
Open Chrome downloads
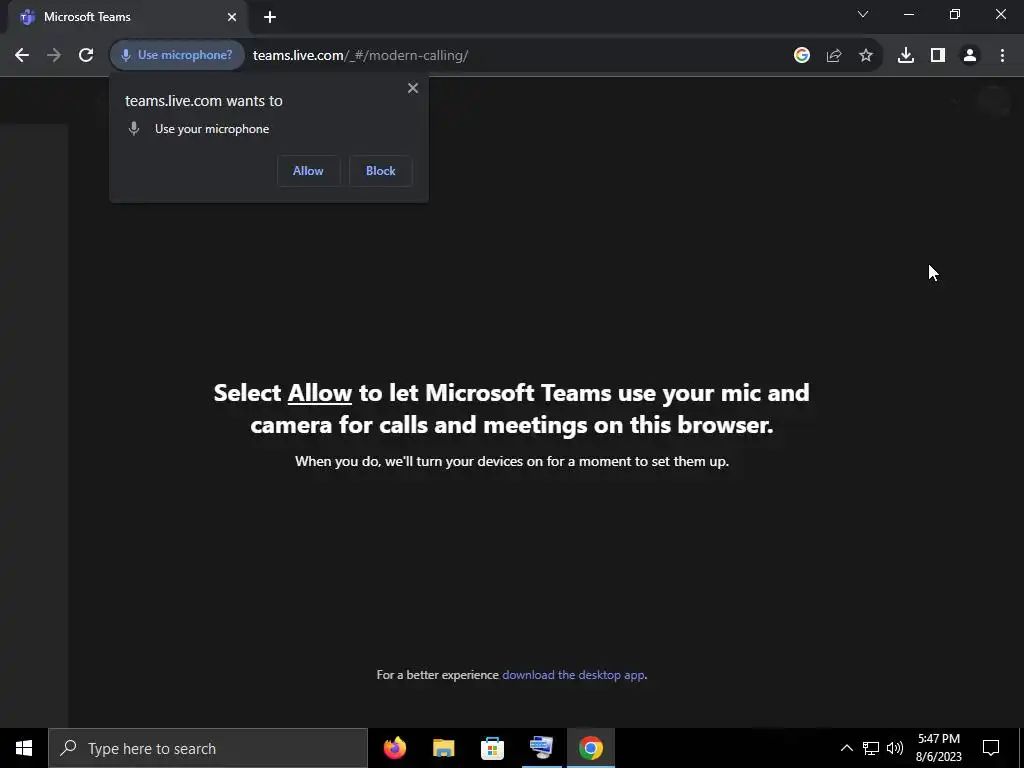[906, 56]
